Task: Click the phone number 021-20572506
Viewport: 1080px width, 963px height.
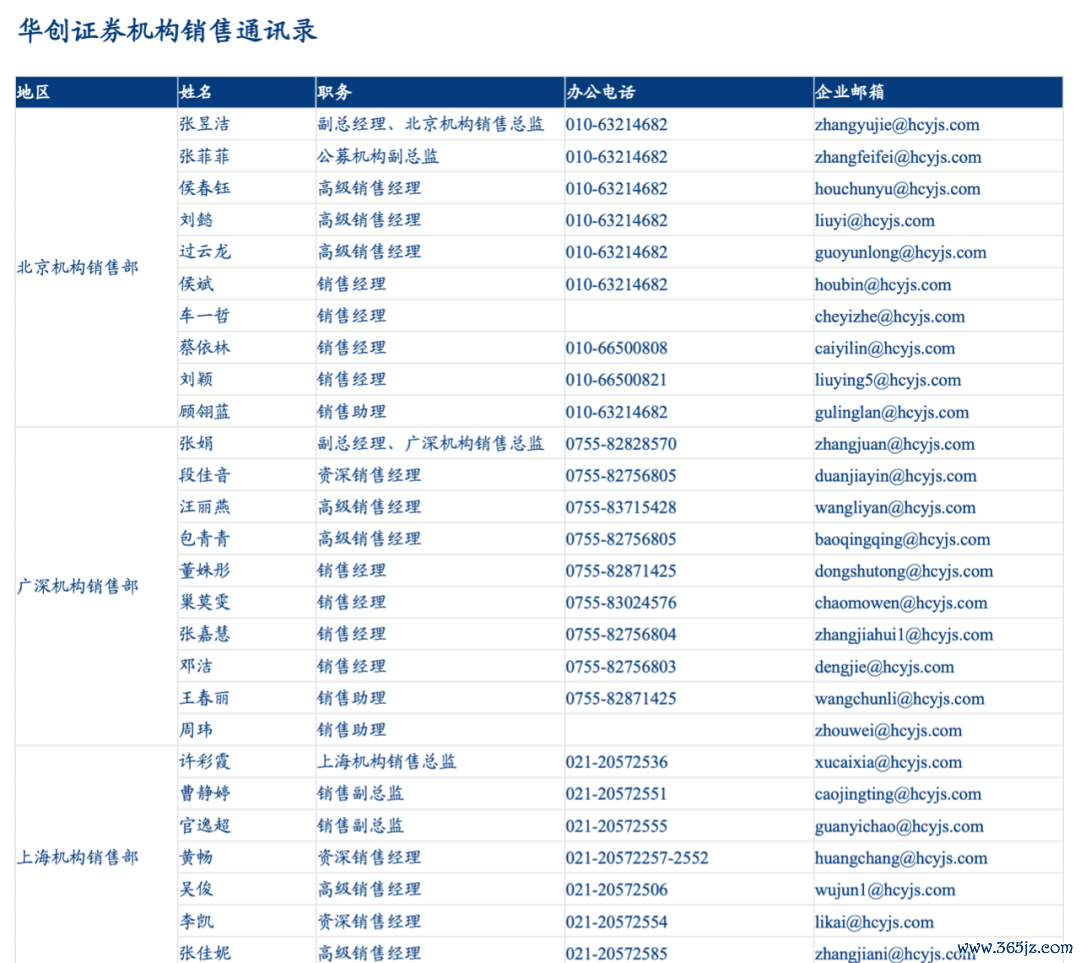Action: 616,889
